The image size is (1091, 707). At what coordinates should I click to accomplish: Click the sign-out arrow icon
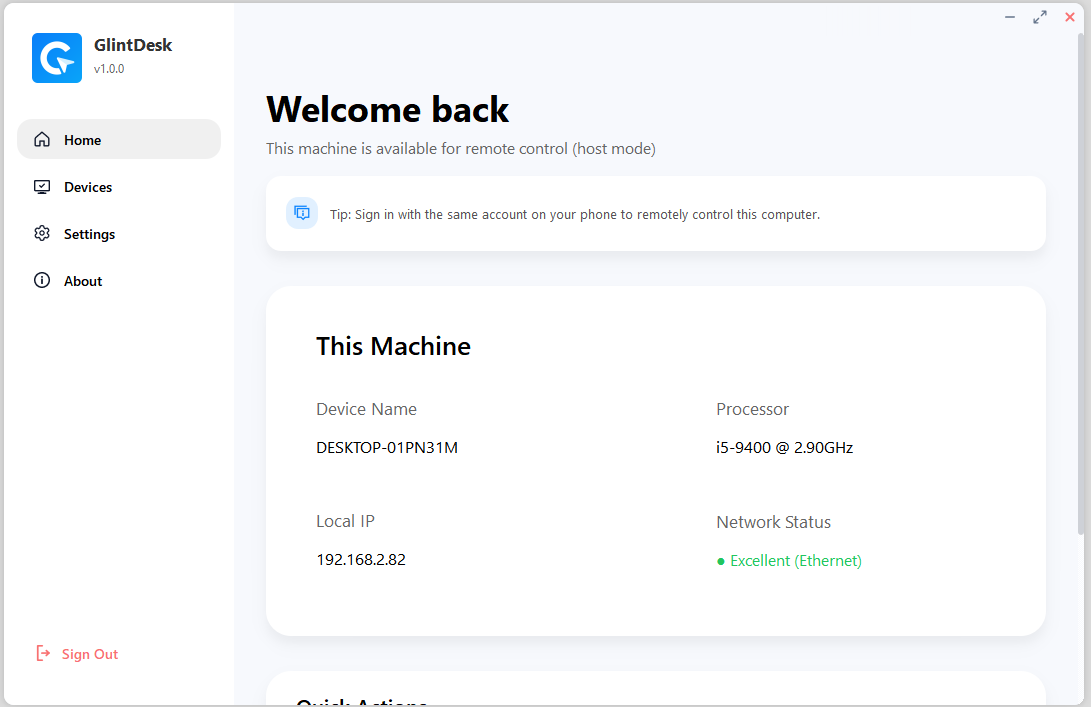(42, 653)
